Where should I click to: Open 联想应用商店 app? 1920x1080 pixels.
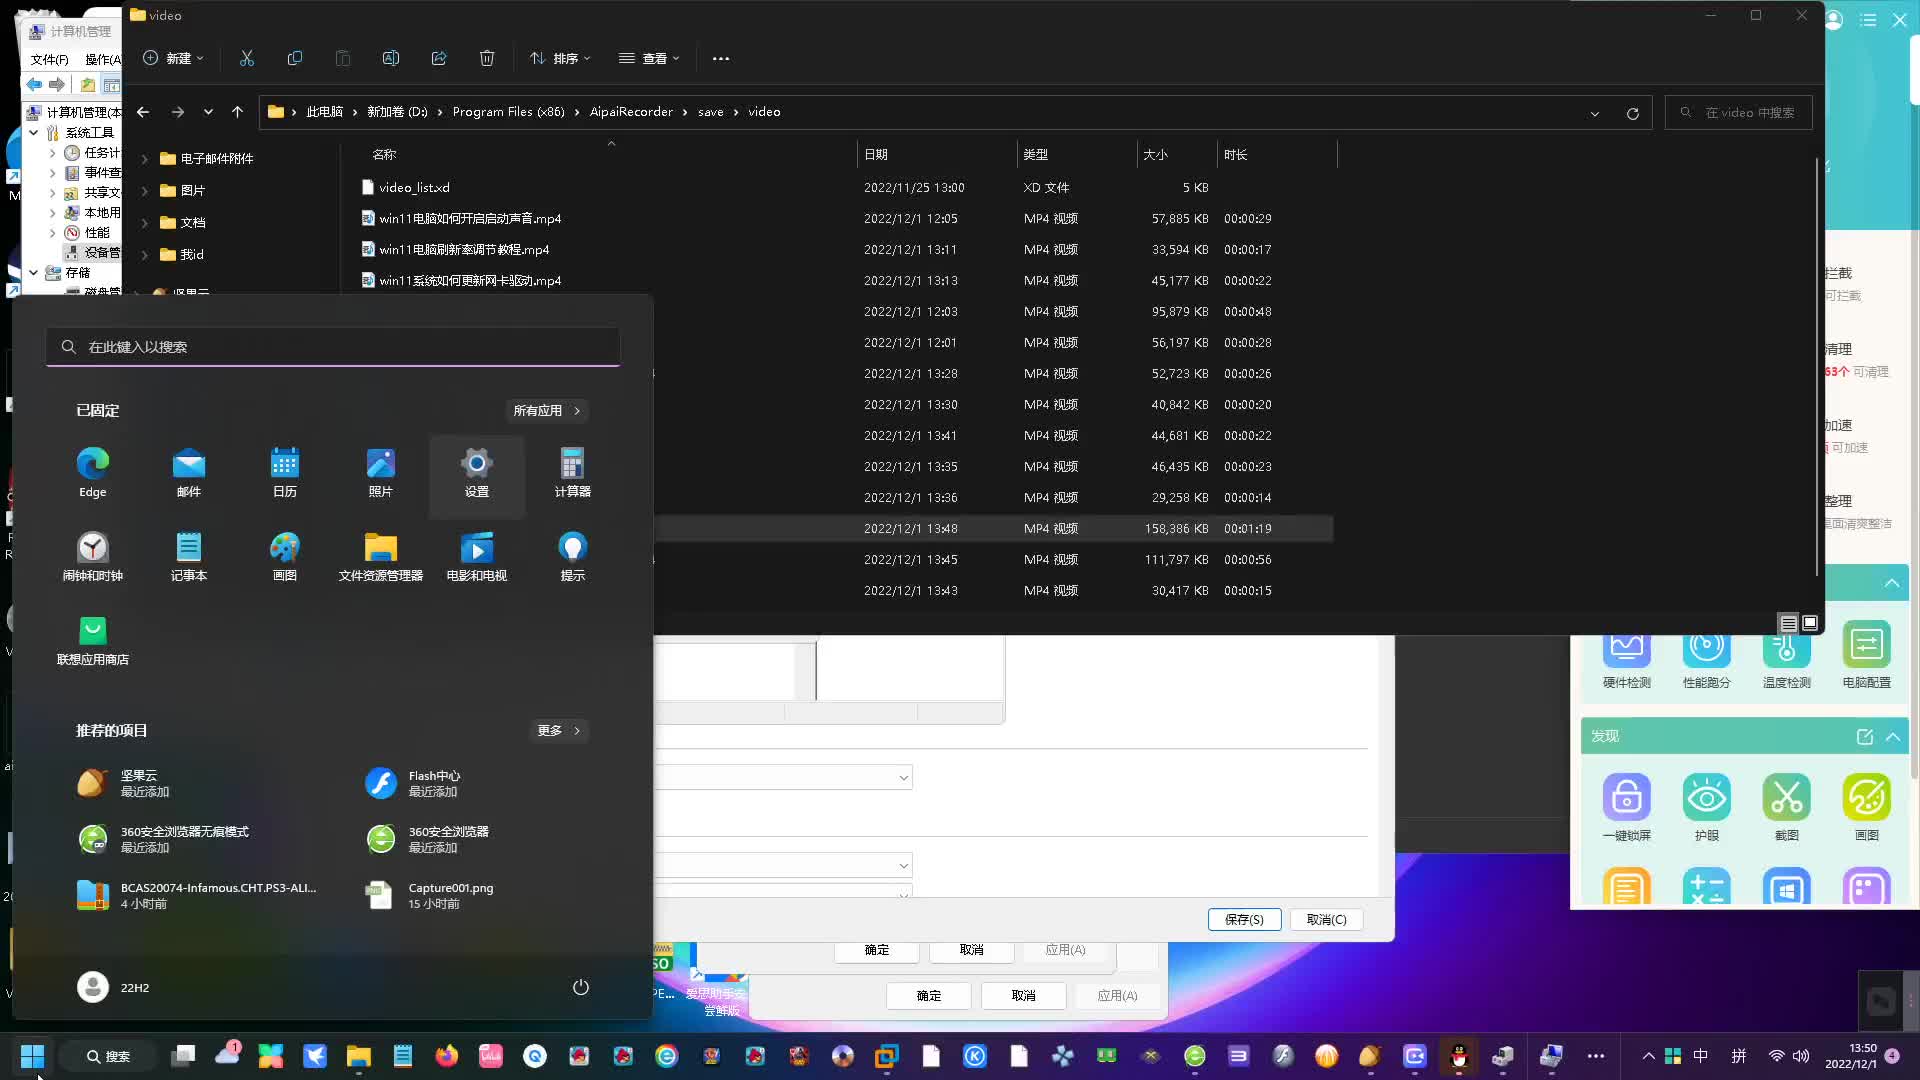pos(92,630)
